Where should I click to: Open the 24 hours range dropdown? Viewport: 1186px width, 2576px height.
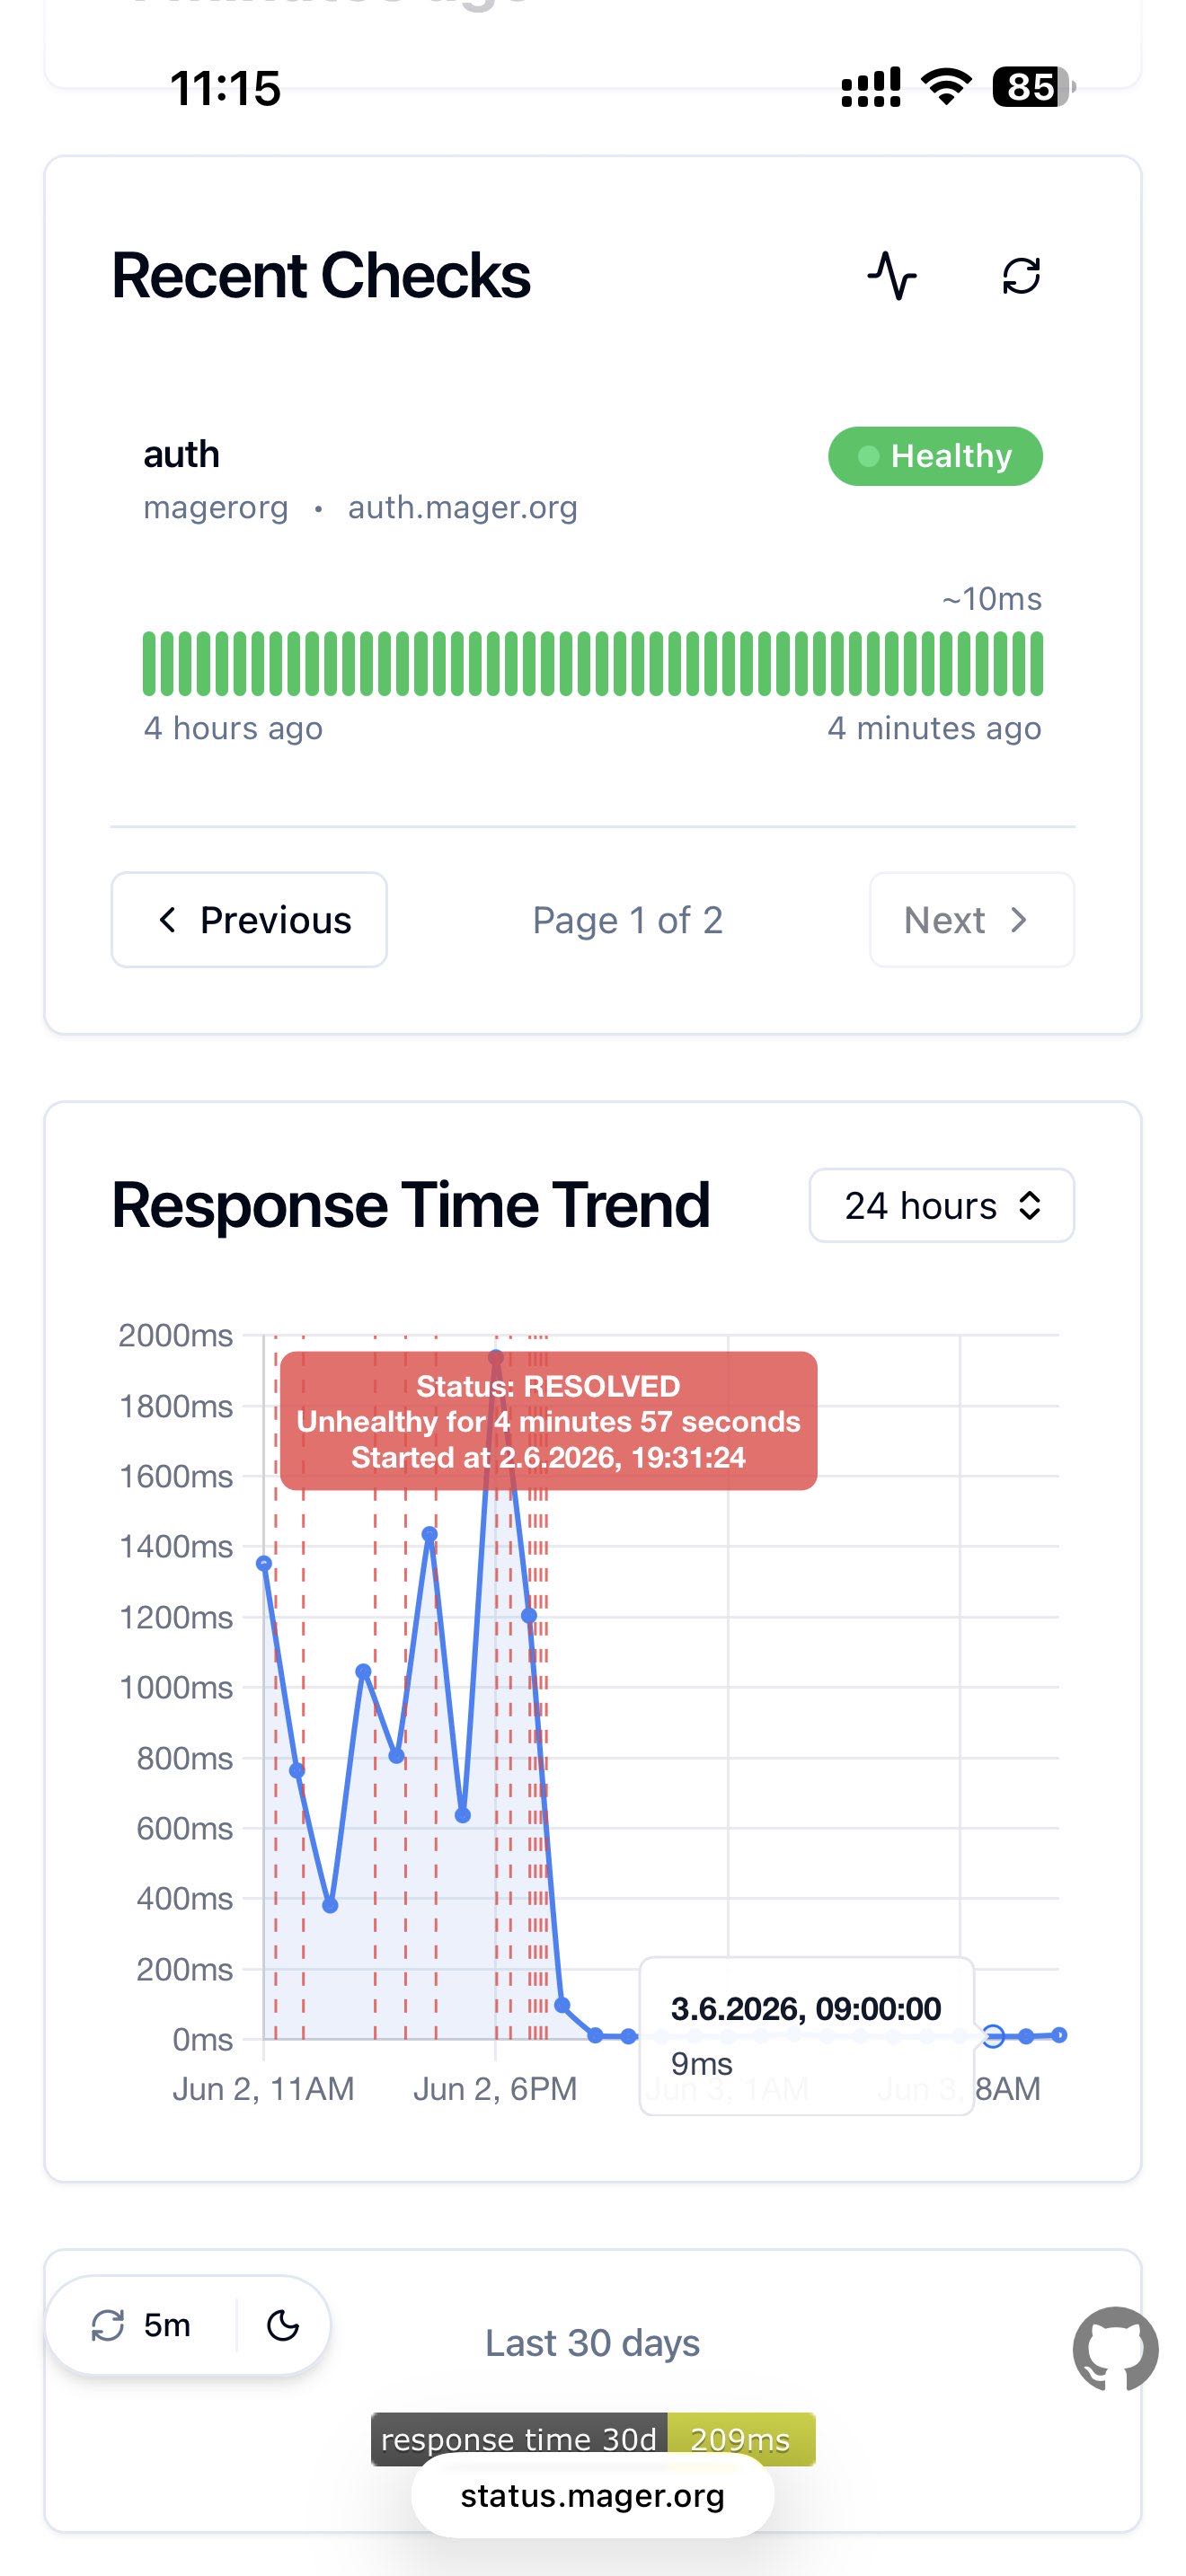click(x=941, y=1205)
